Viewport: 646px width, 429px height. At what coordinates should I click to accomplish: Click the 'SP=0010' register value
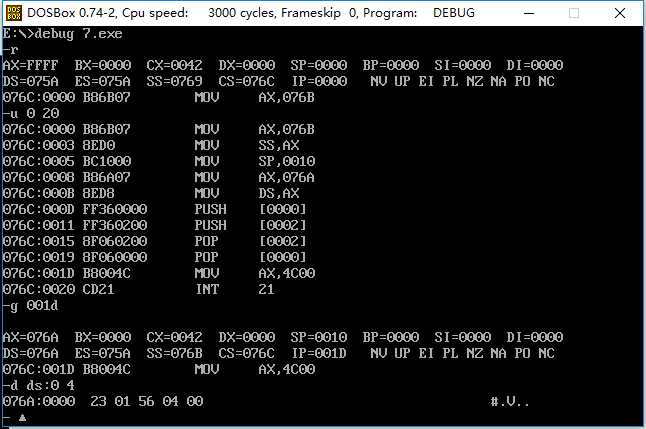click(319, 338)
